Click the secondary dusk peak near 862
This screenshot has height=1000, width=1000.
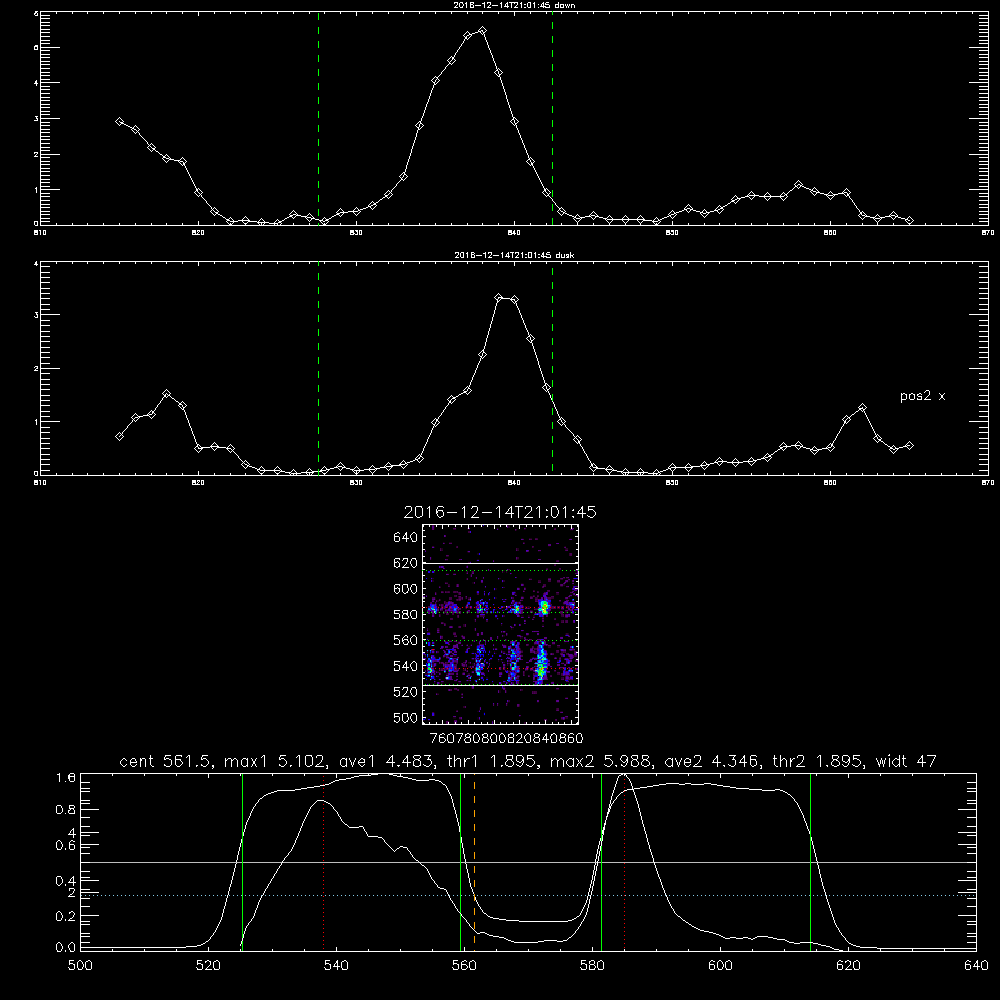862,408
